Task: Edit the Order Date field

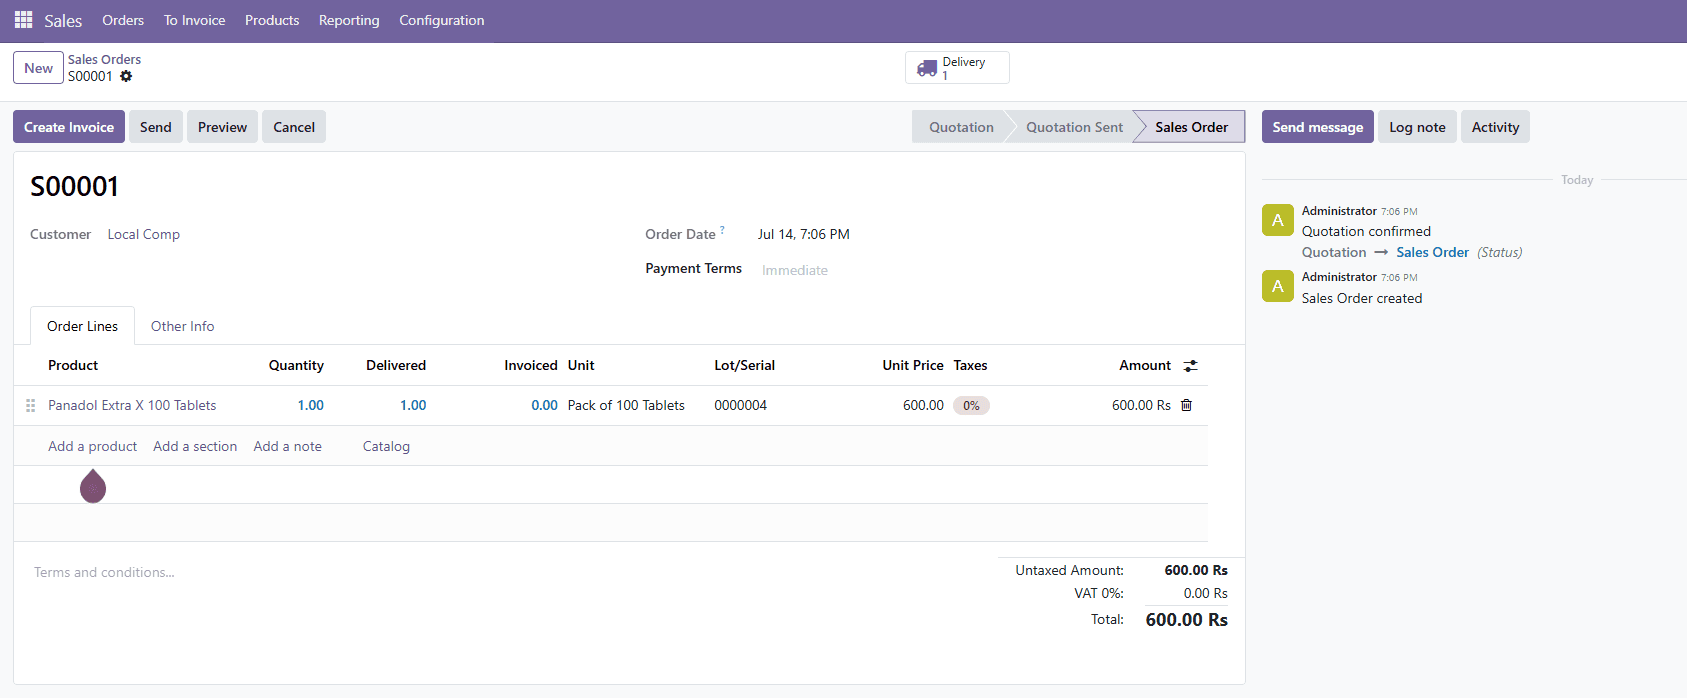Action: (803, 234)
